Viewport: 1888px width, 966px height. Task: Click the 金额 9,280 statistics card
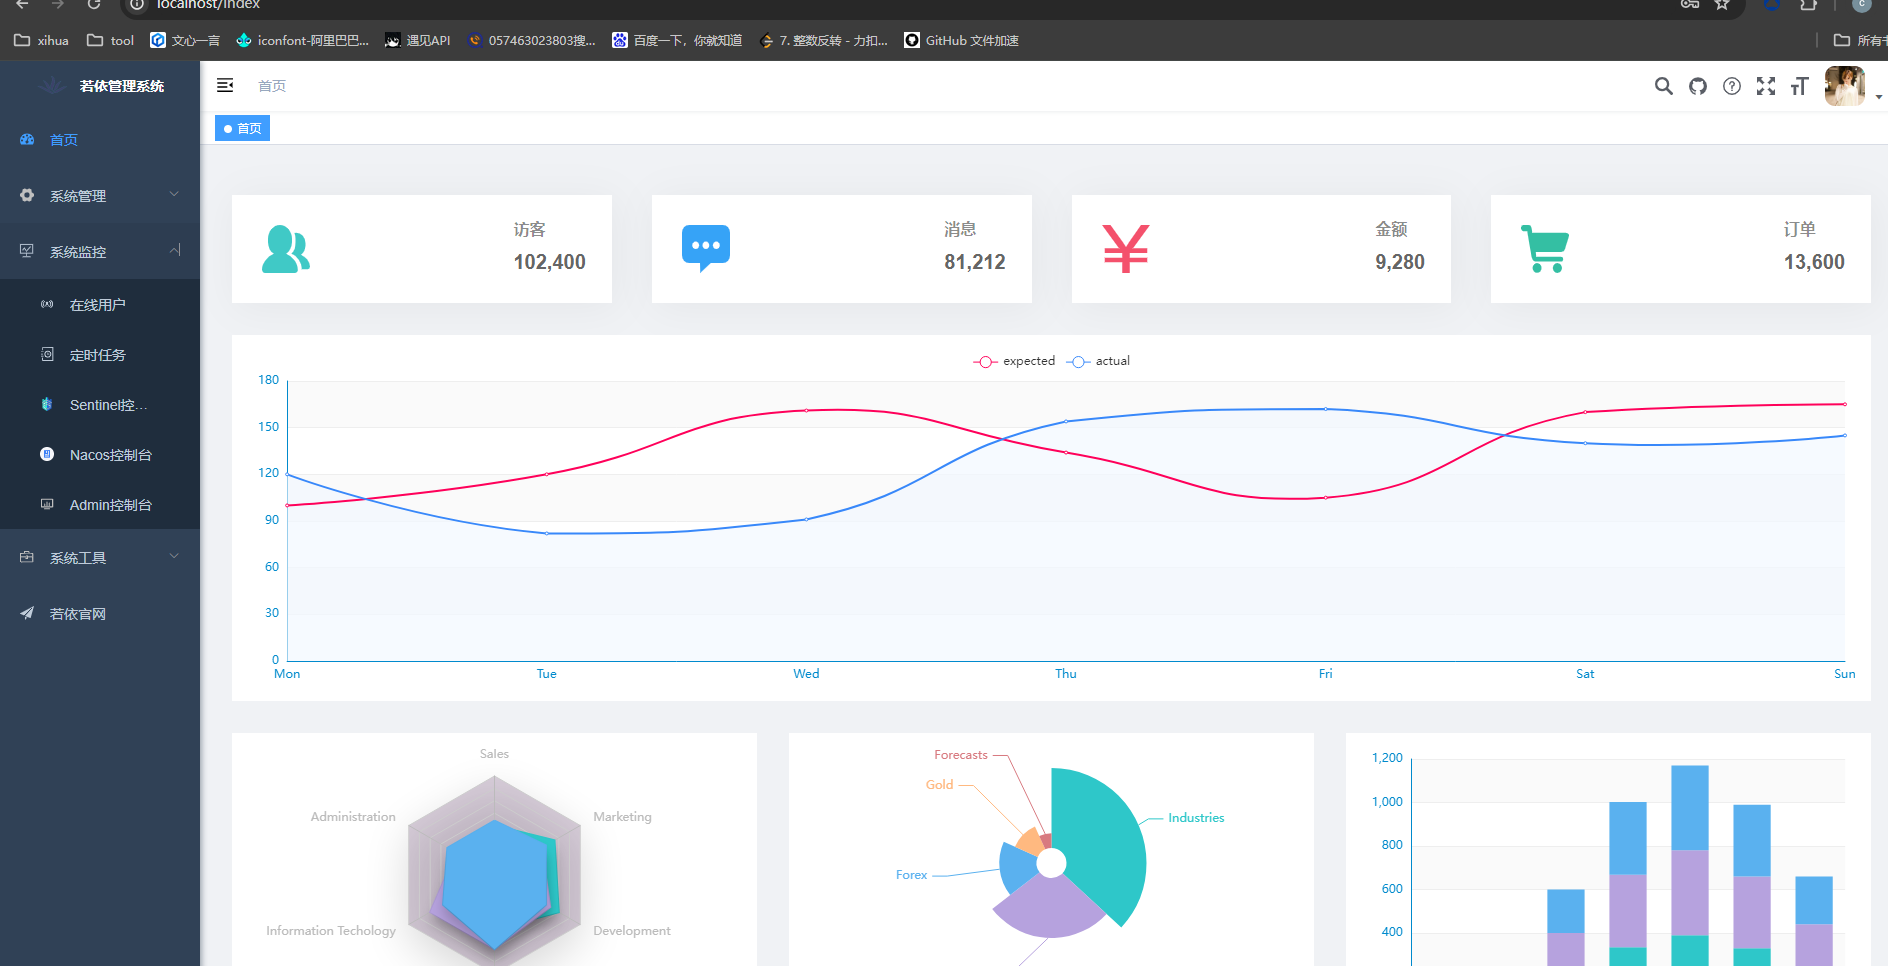1261,249
